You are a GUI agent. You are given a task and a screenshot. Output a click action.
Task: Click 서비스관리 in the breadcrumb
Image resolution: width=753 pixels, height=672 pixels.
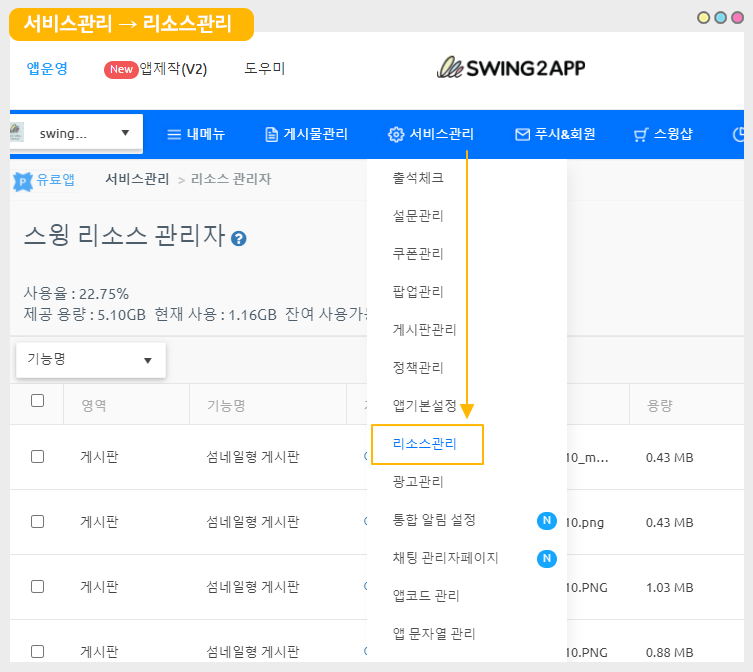(137, 179)
